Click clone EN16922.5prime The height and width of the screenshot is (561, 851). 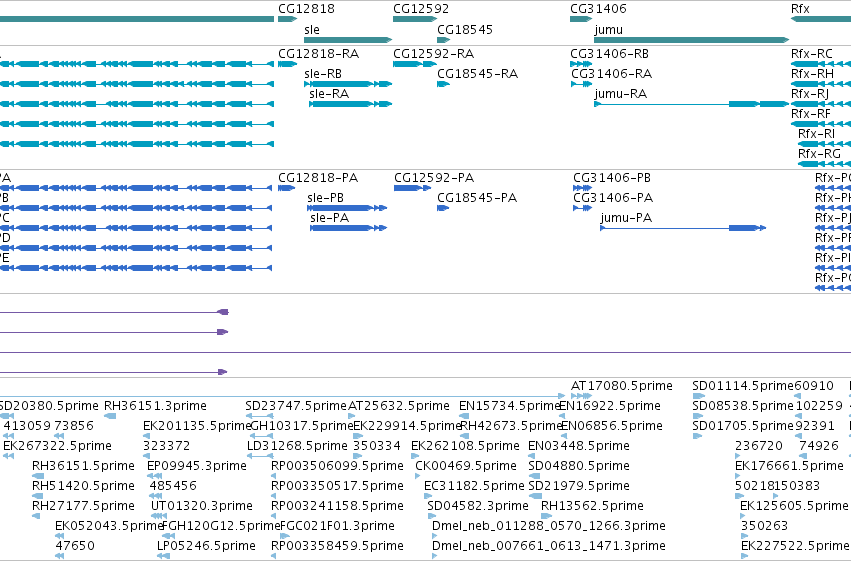[x=610, y=406]
